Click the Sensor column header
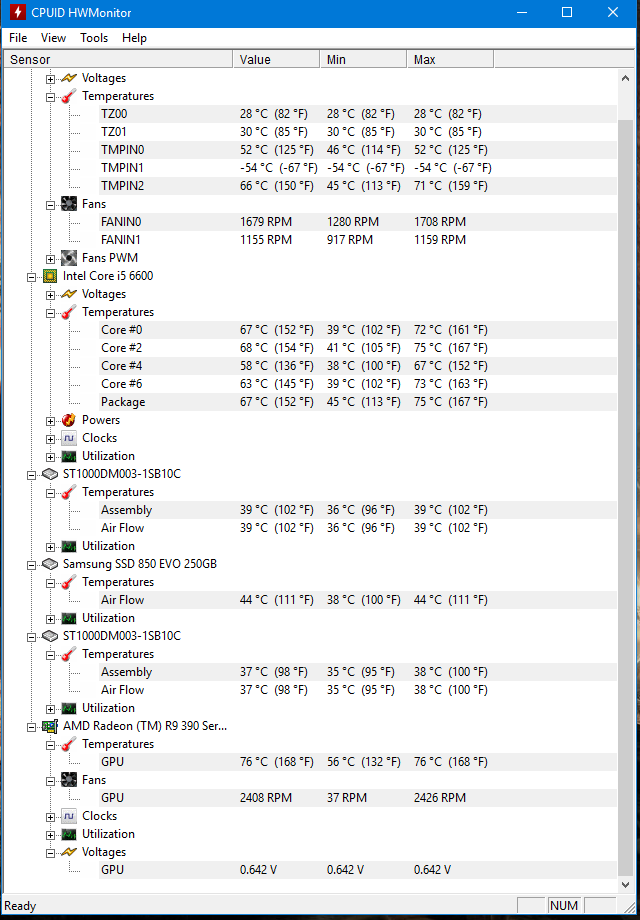 (118, 60)
